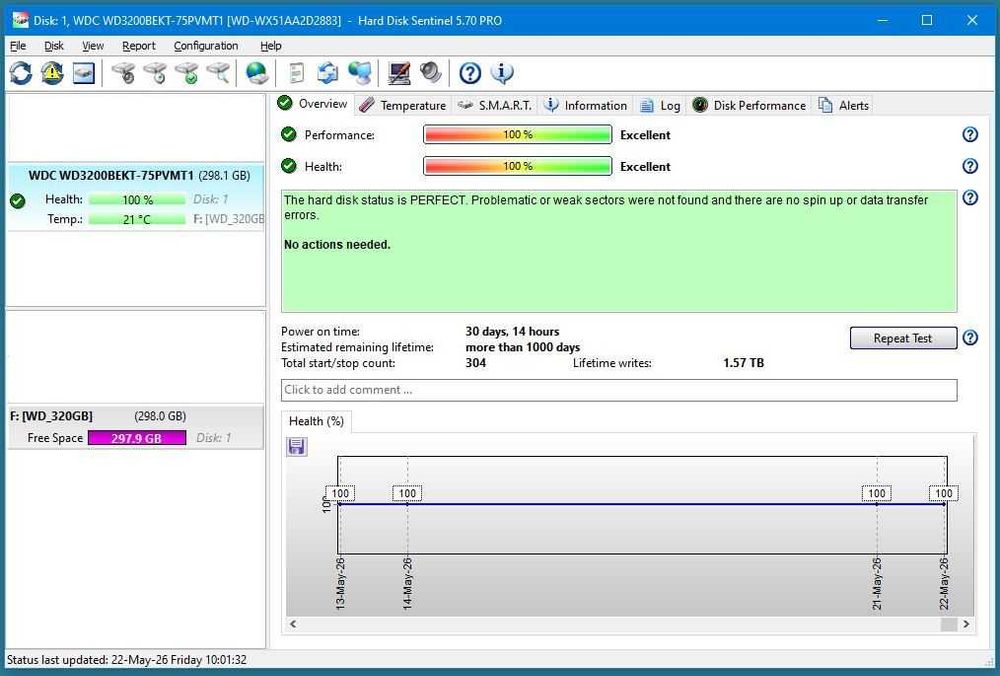Viewport: 1000px width, 676px height.
Task: Click the help icon next to Repeat Test
Action: pos(970,337)
